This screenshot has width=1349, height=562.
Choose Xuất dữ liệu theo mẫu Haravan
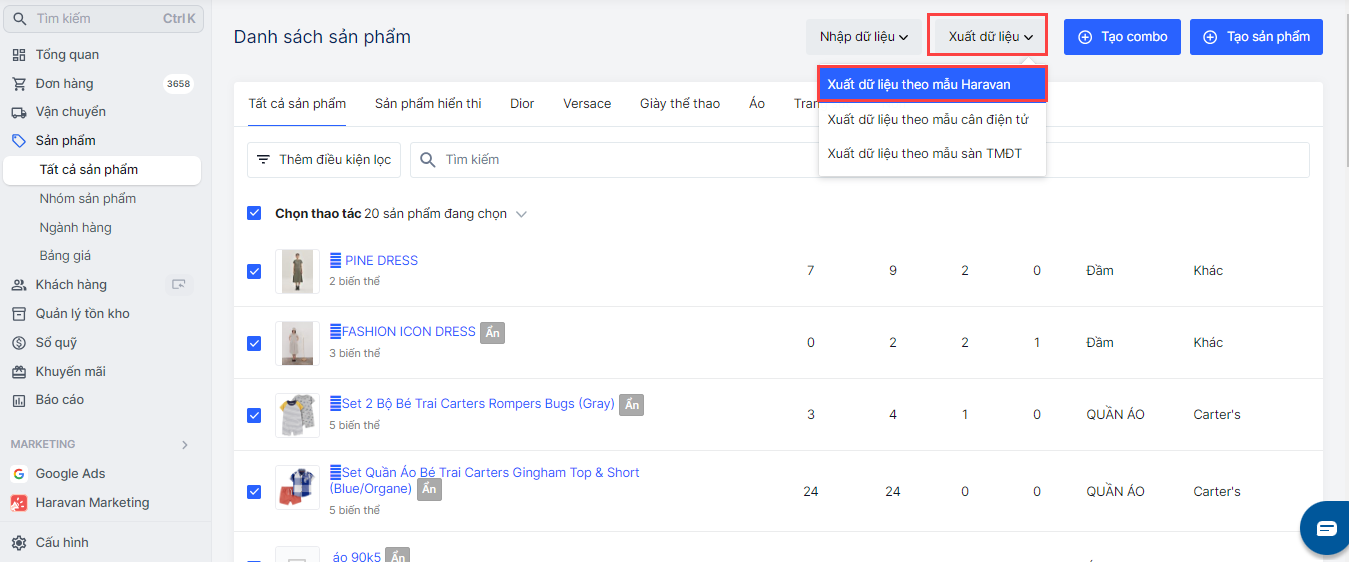[x=932, y=85]
